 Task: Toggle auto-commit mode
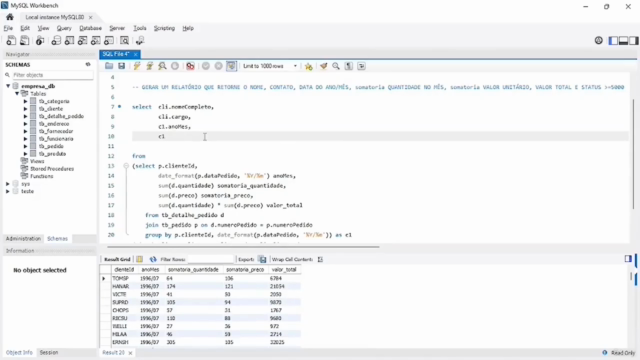[x=231, y=66]
